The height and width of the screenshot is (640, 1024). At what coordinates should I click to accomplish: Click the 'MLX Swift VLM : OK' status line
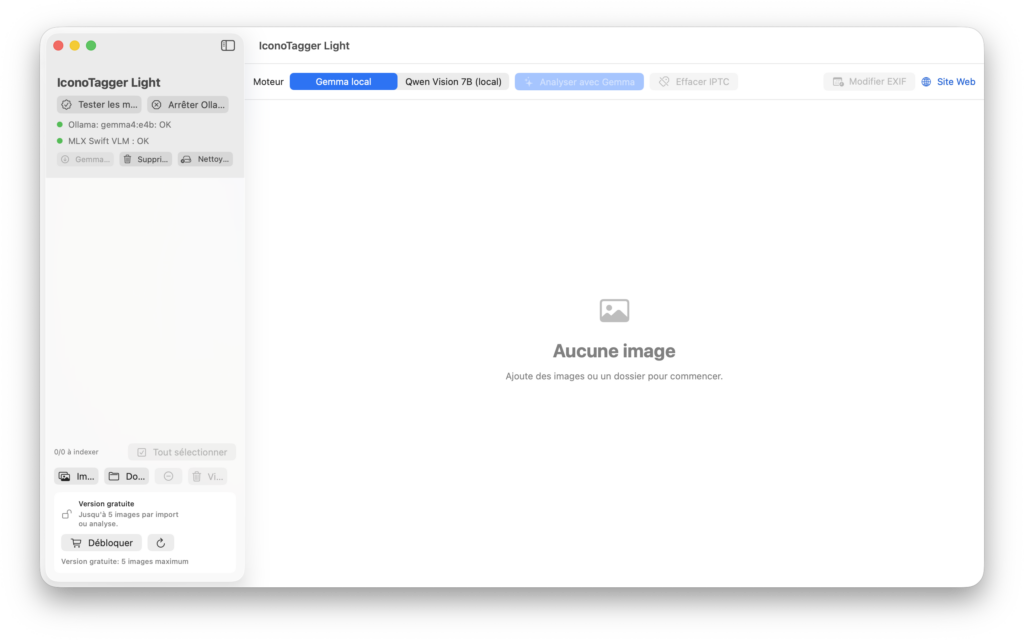point(103,141)
